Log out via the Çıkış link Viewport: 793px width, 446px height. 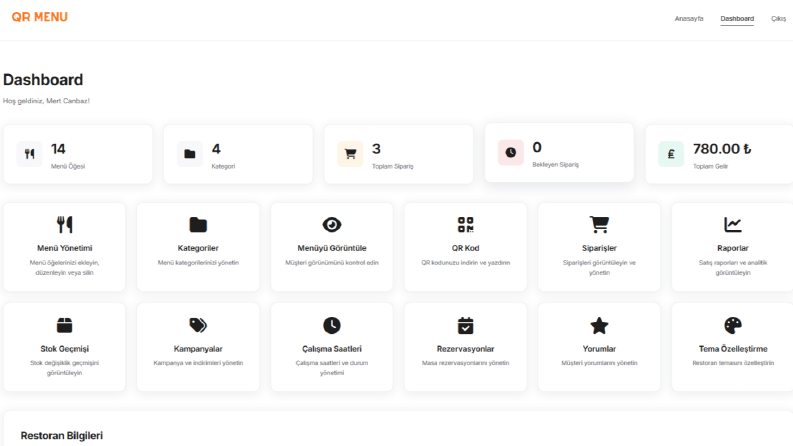pyautogui.click(x=778, y=19)
